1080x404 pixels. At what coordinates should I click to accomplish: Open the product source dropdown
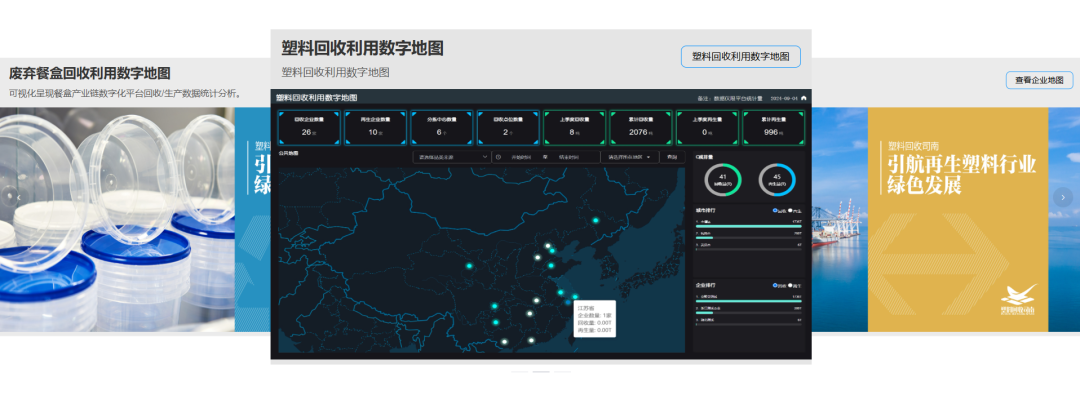[x=451, y=157]
